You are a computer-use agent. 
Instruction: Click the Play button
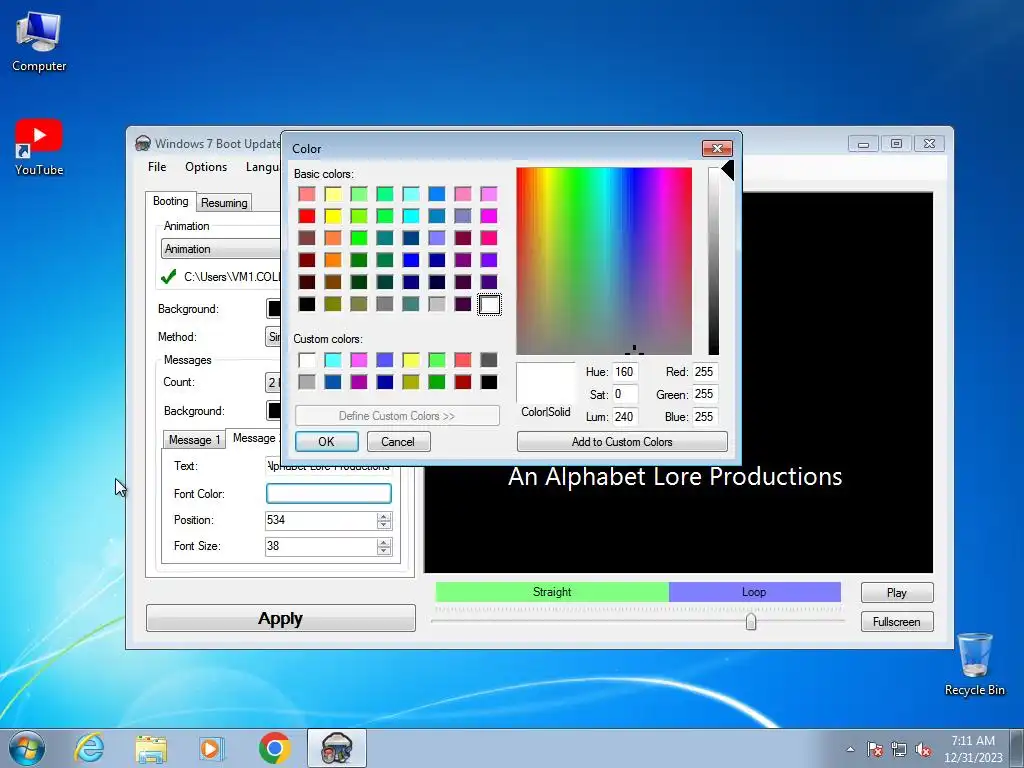point(897,592)
